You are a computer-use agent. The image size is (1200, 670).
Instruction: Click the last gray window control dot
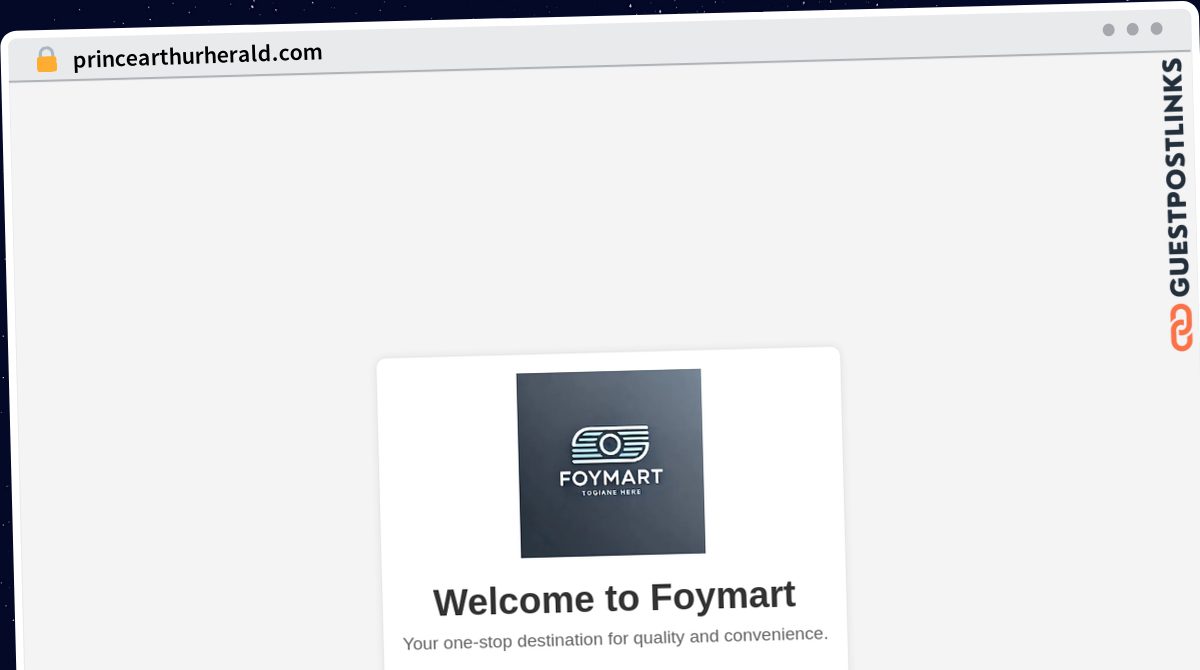[x=1157, y=28]
